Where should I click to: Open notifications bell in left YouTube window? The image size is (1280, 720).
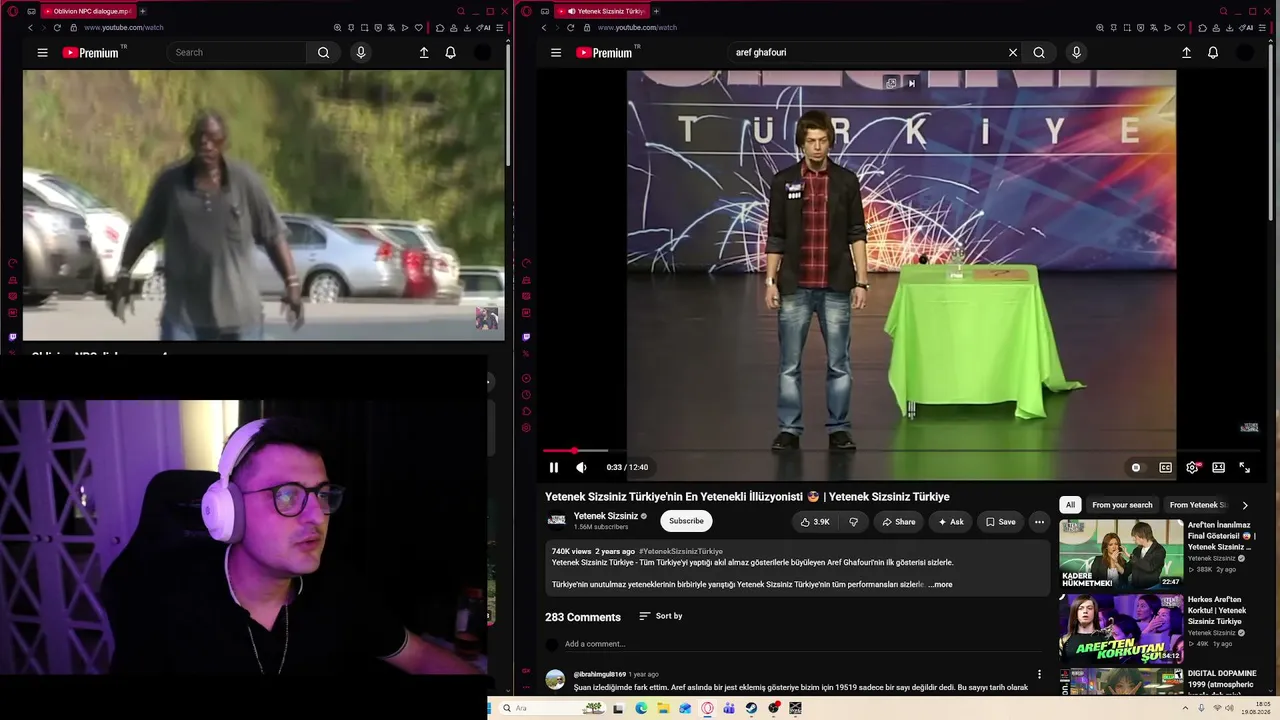[x=450, y=53]
